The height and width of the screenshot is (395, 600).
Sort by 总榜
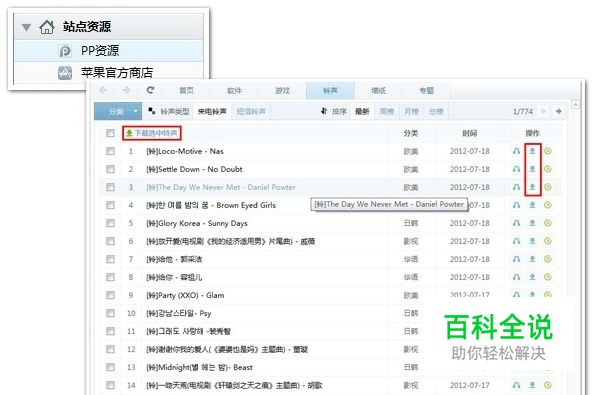(x=436, y=111)
